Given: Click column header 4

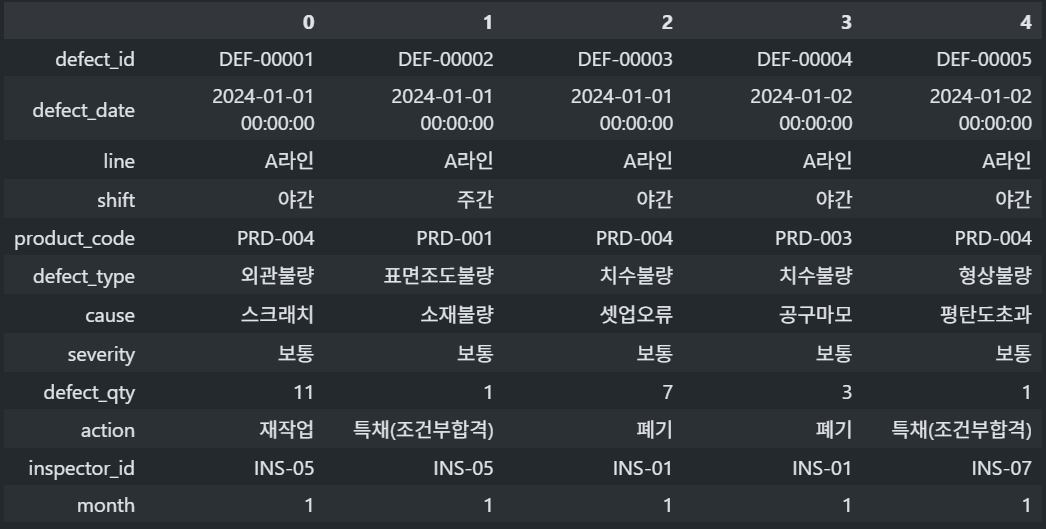Looking at the screenshot, I should click(1025, 21).
